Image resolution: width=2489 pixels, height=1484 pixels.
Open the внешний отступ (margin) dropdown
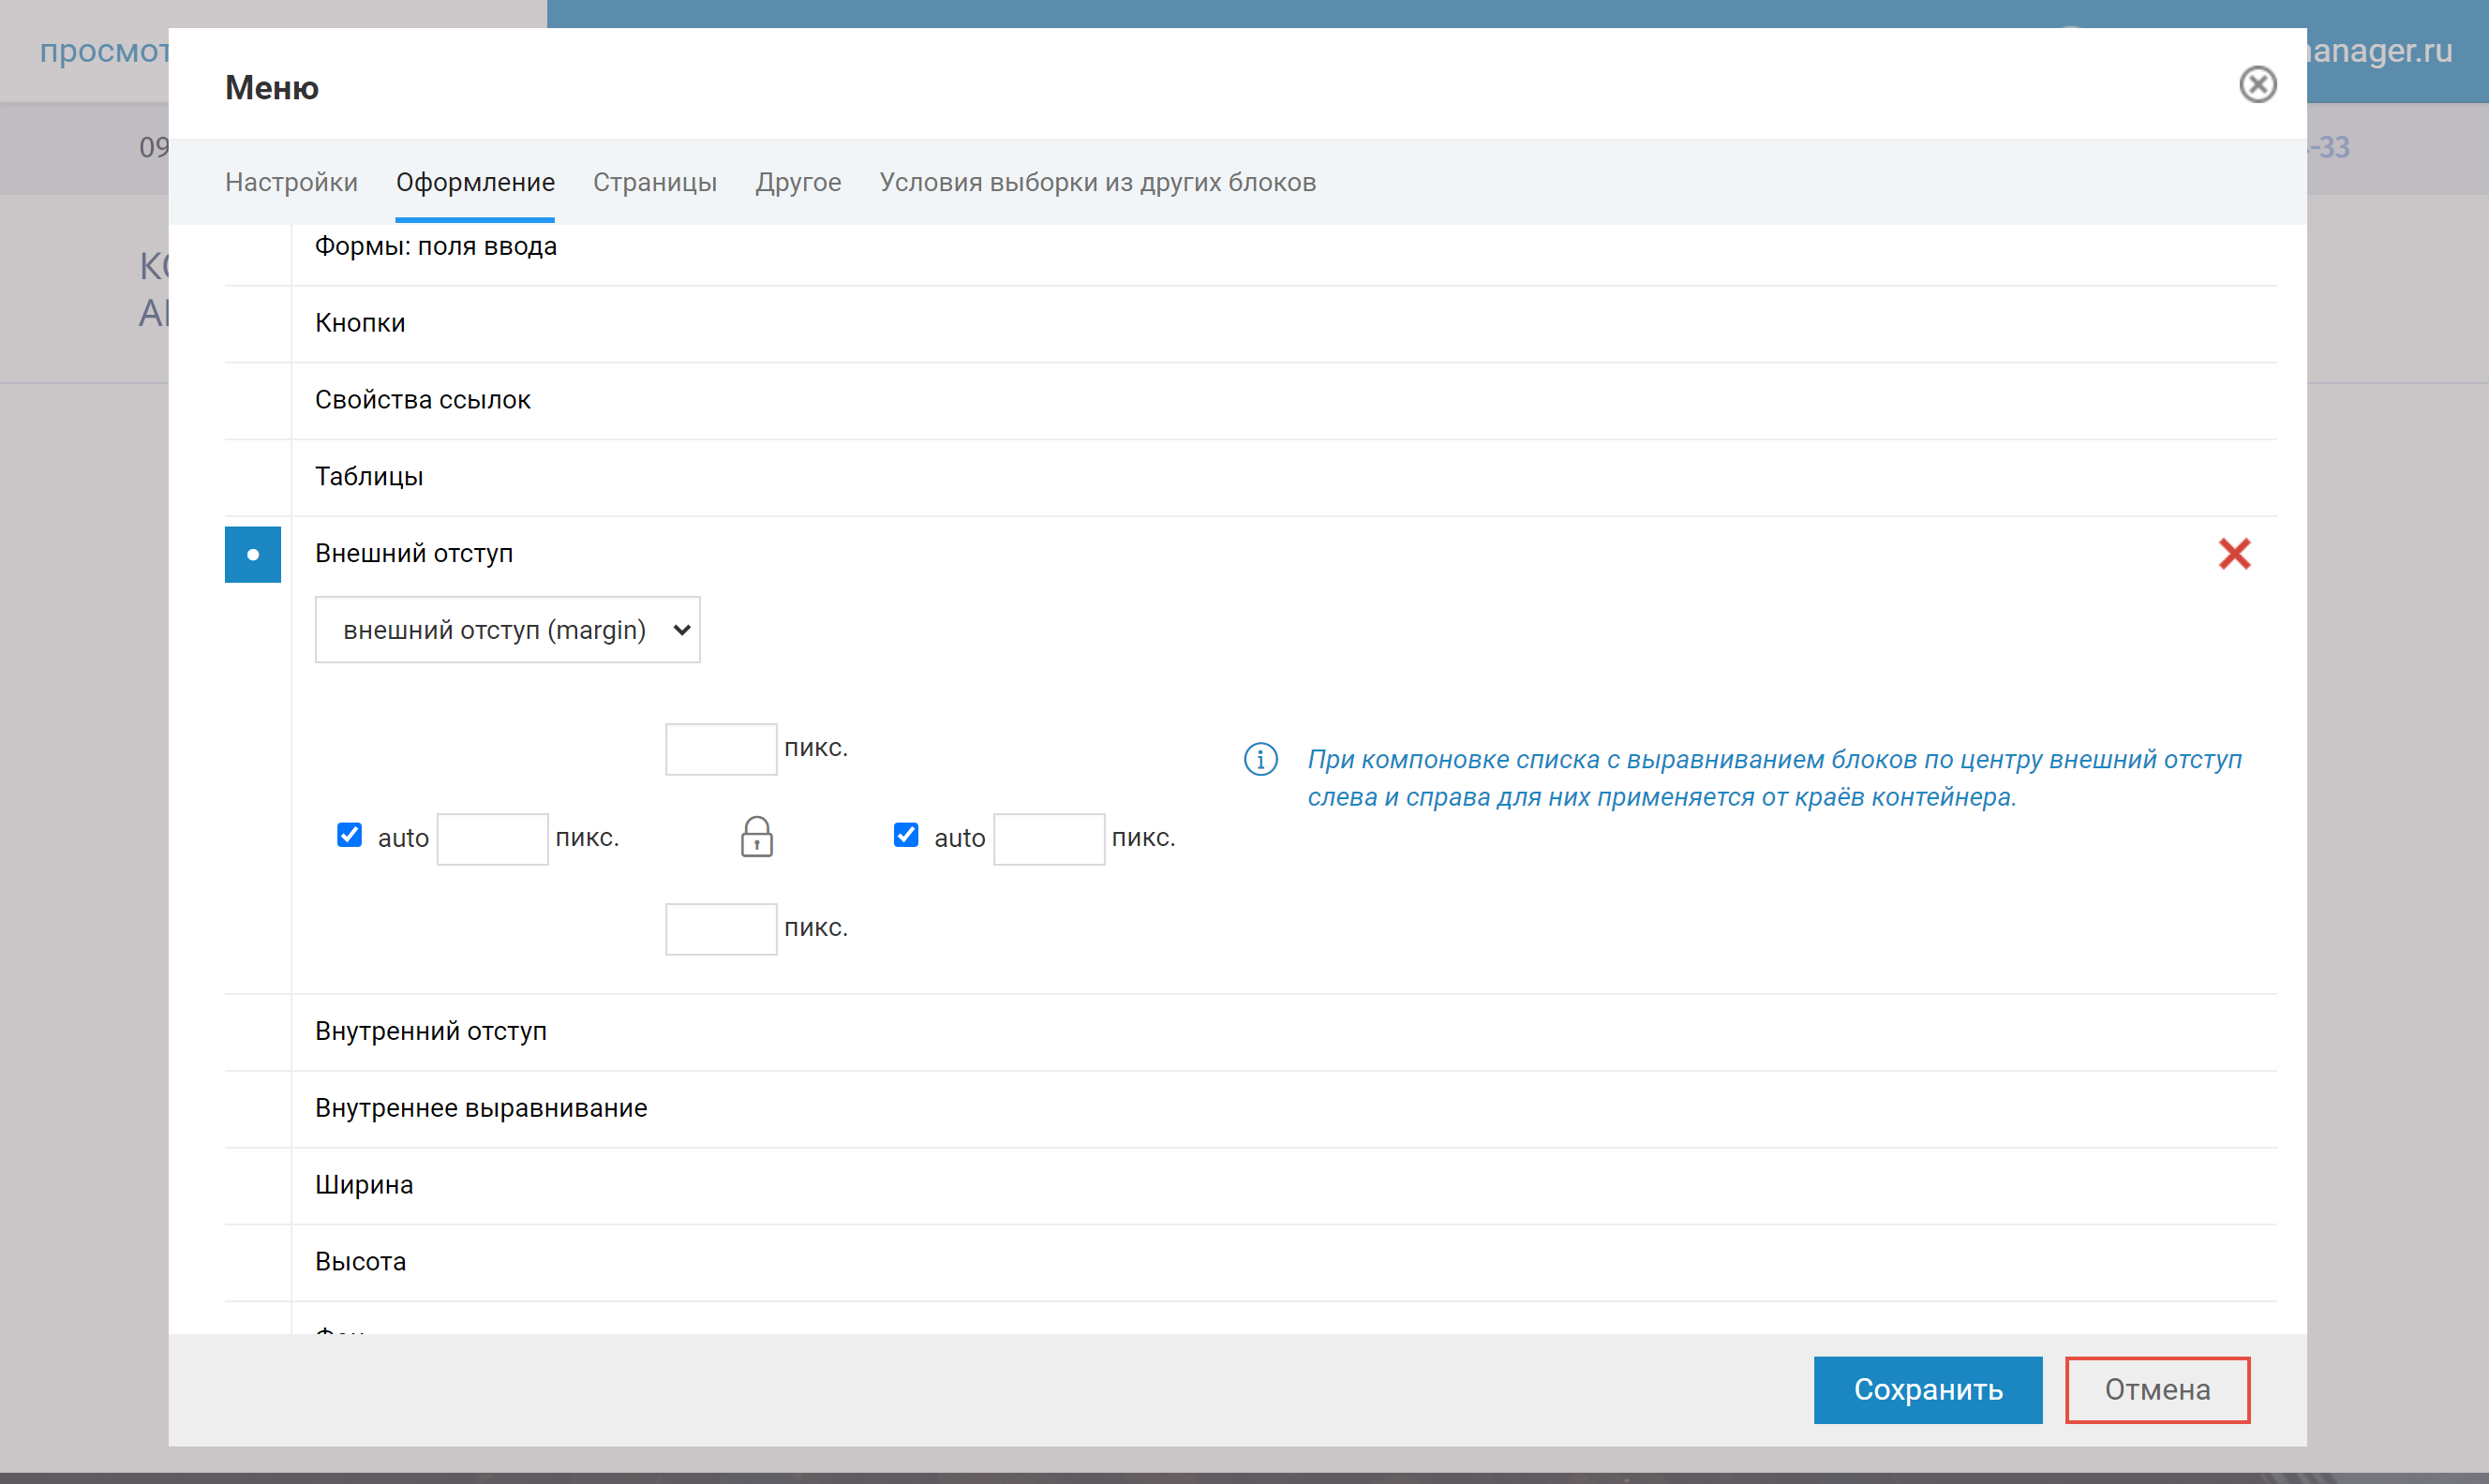pos(507,630)
